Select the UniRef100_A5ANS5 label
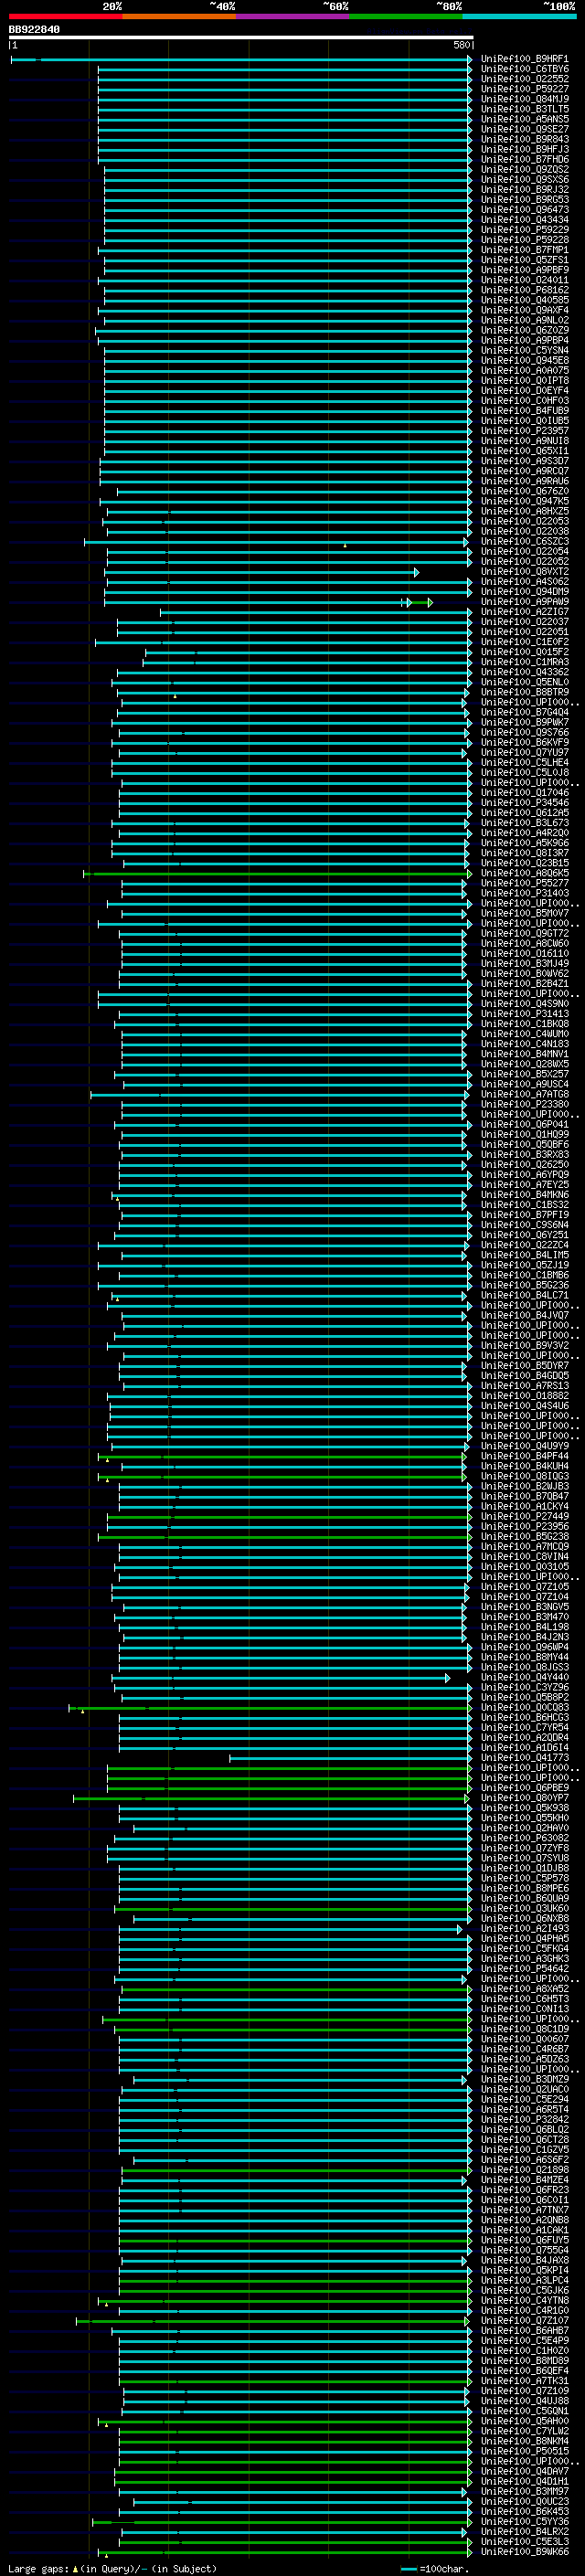 tap(524, 119)
